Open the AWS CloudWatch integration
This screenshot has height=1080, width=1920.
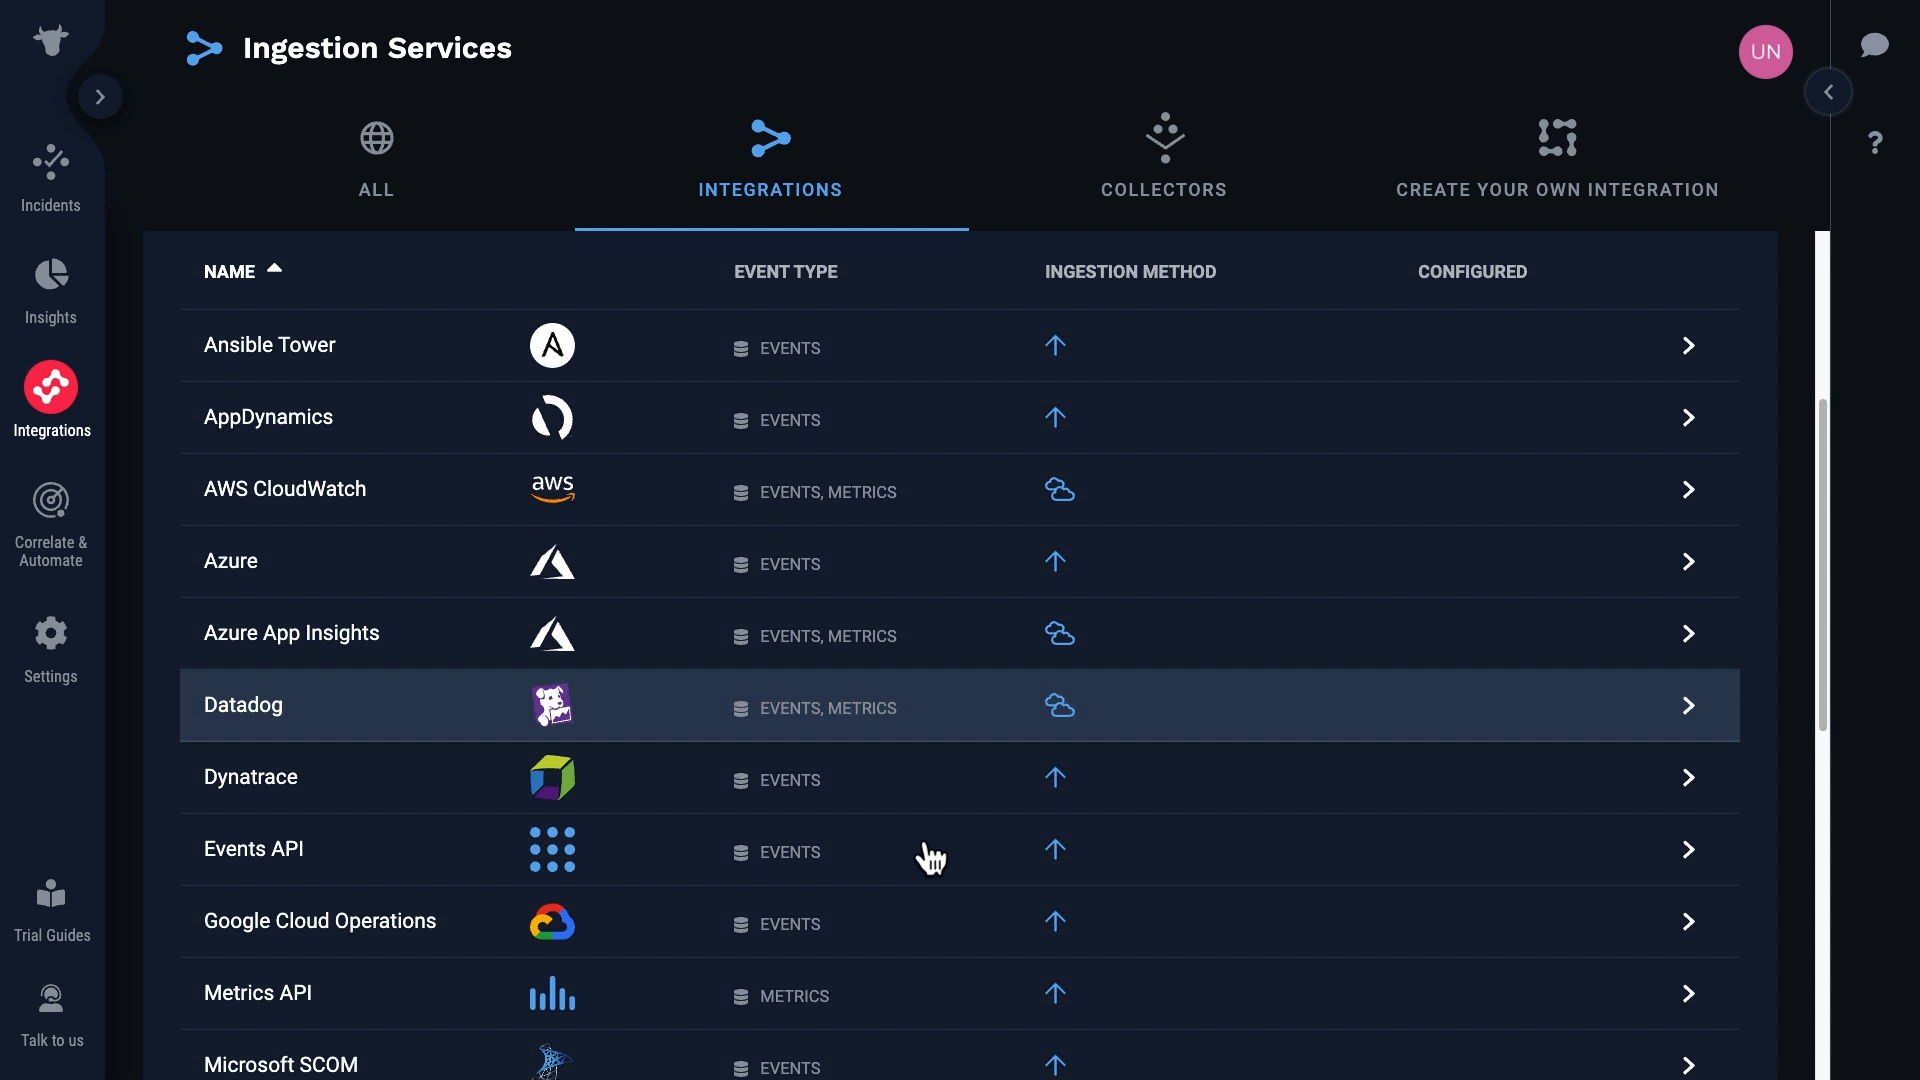[x=285, y=489]
